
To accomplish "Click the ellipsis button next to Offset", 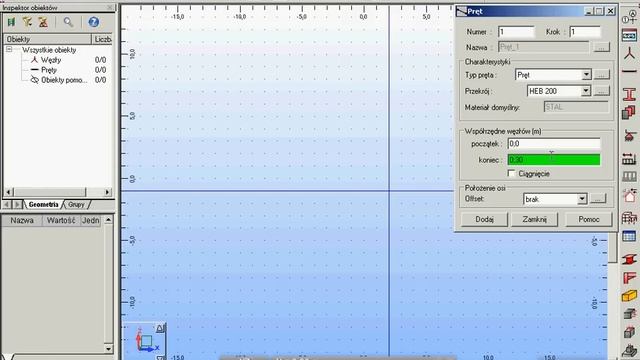I will coord(598,199).
